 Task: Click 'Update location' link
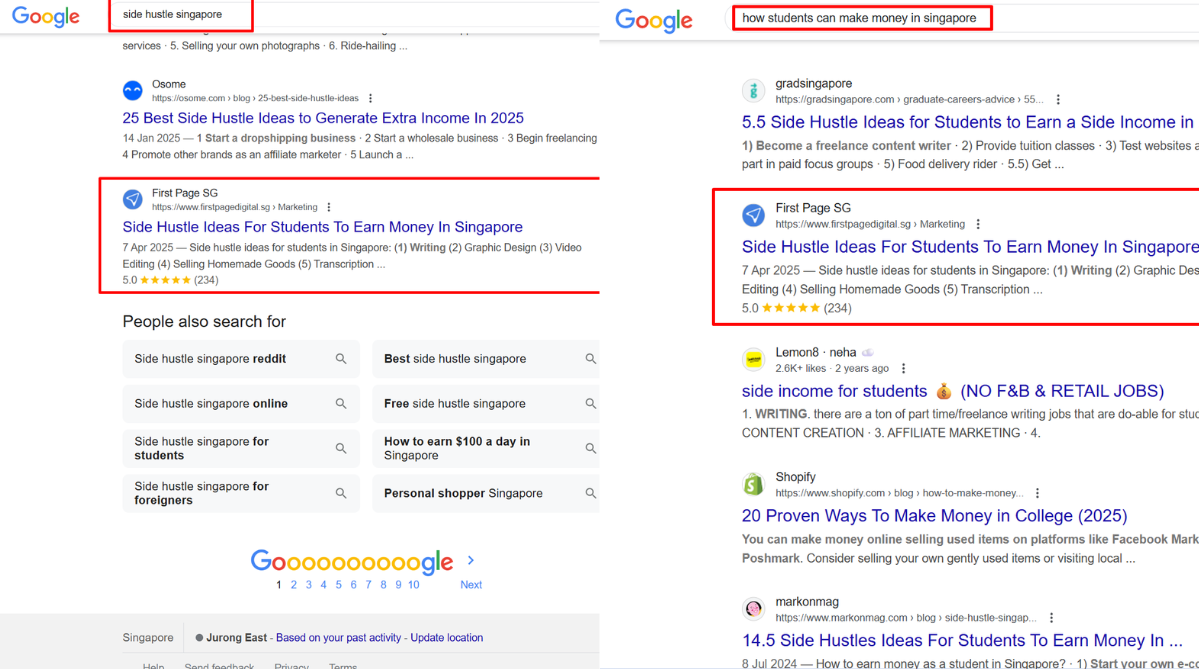coord(447,638)
